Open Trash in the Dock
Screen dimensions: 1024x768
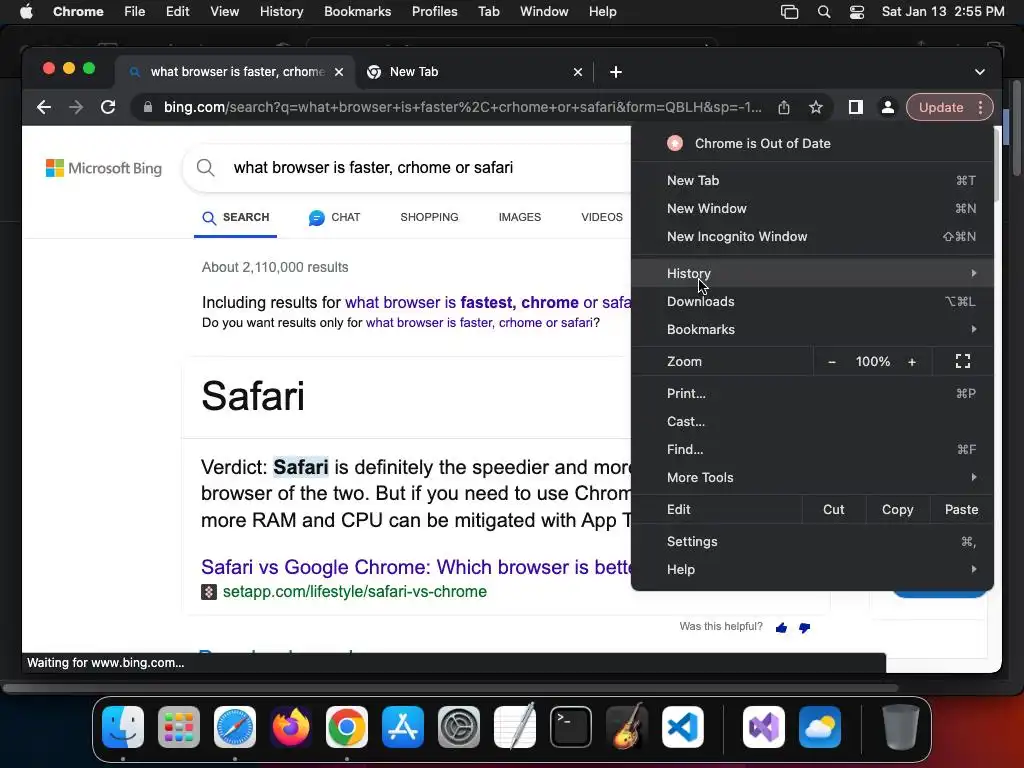coord(901,727)
